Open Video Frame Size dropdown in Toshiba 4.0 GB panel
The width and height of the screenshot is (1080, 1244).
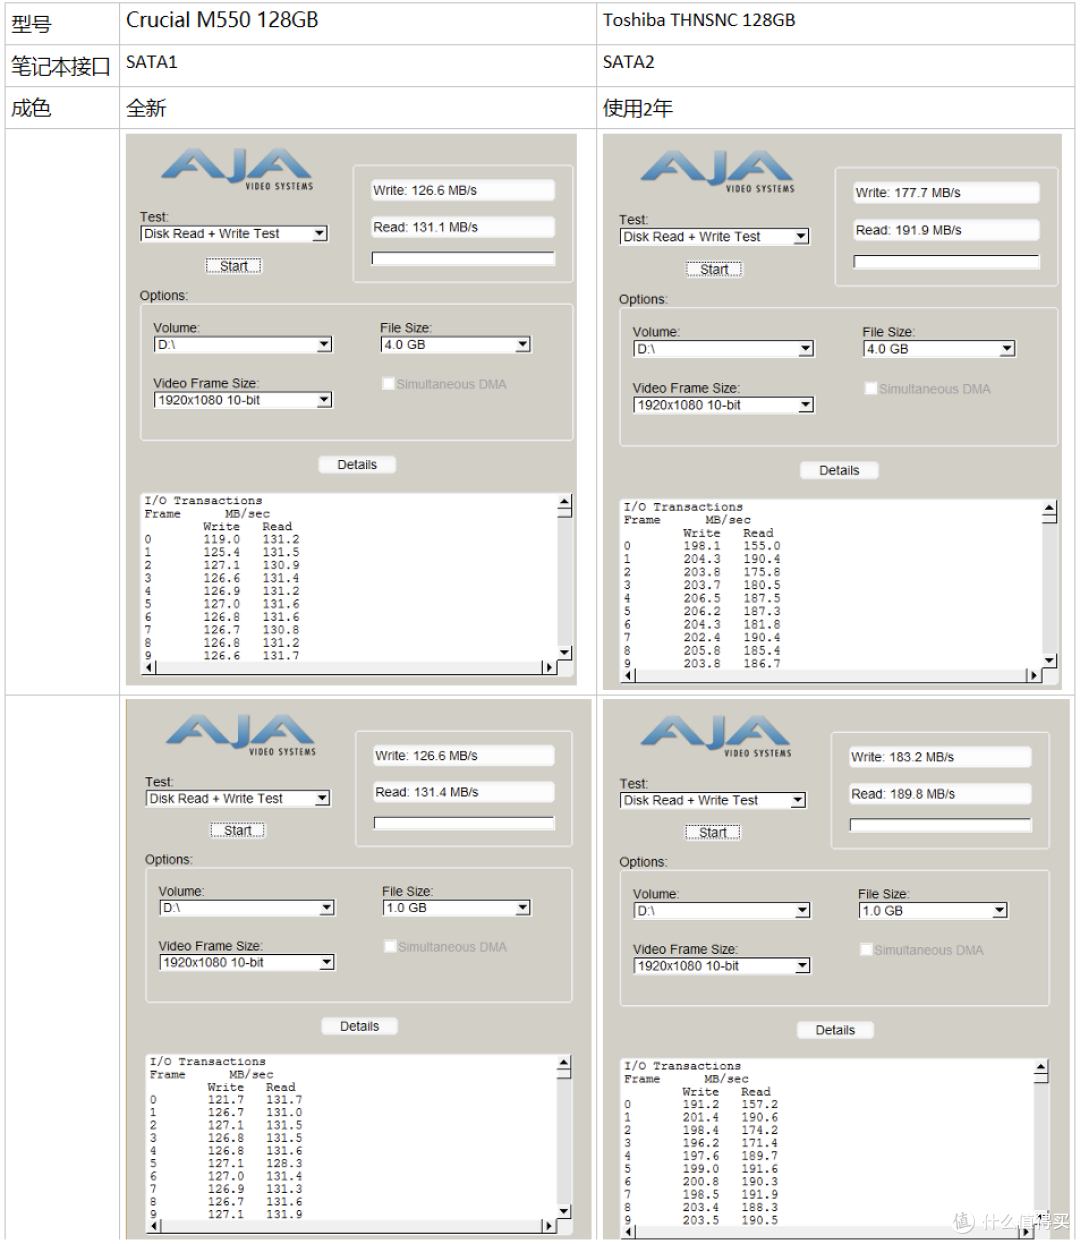click(724, 405)
